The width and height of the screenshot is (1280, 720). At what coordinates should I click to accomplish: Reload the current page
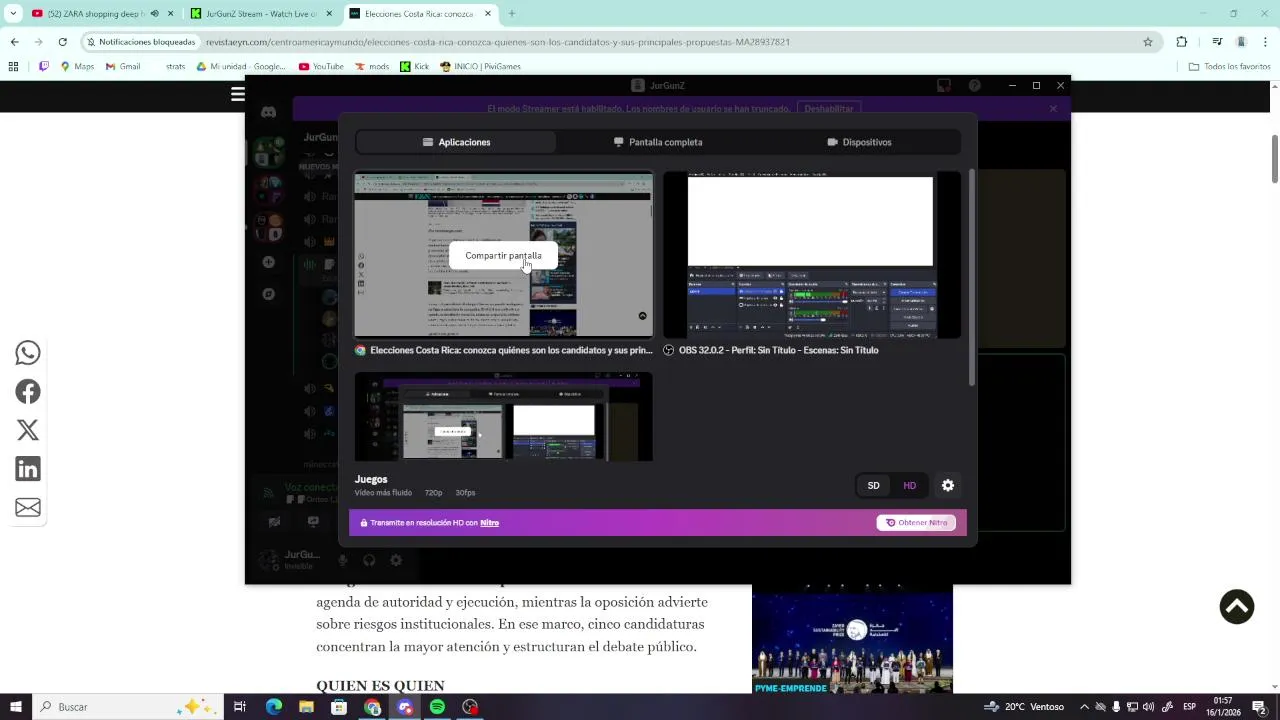(62, 42)
